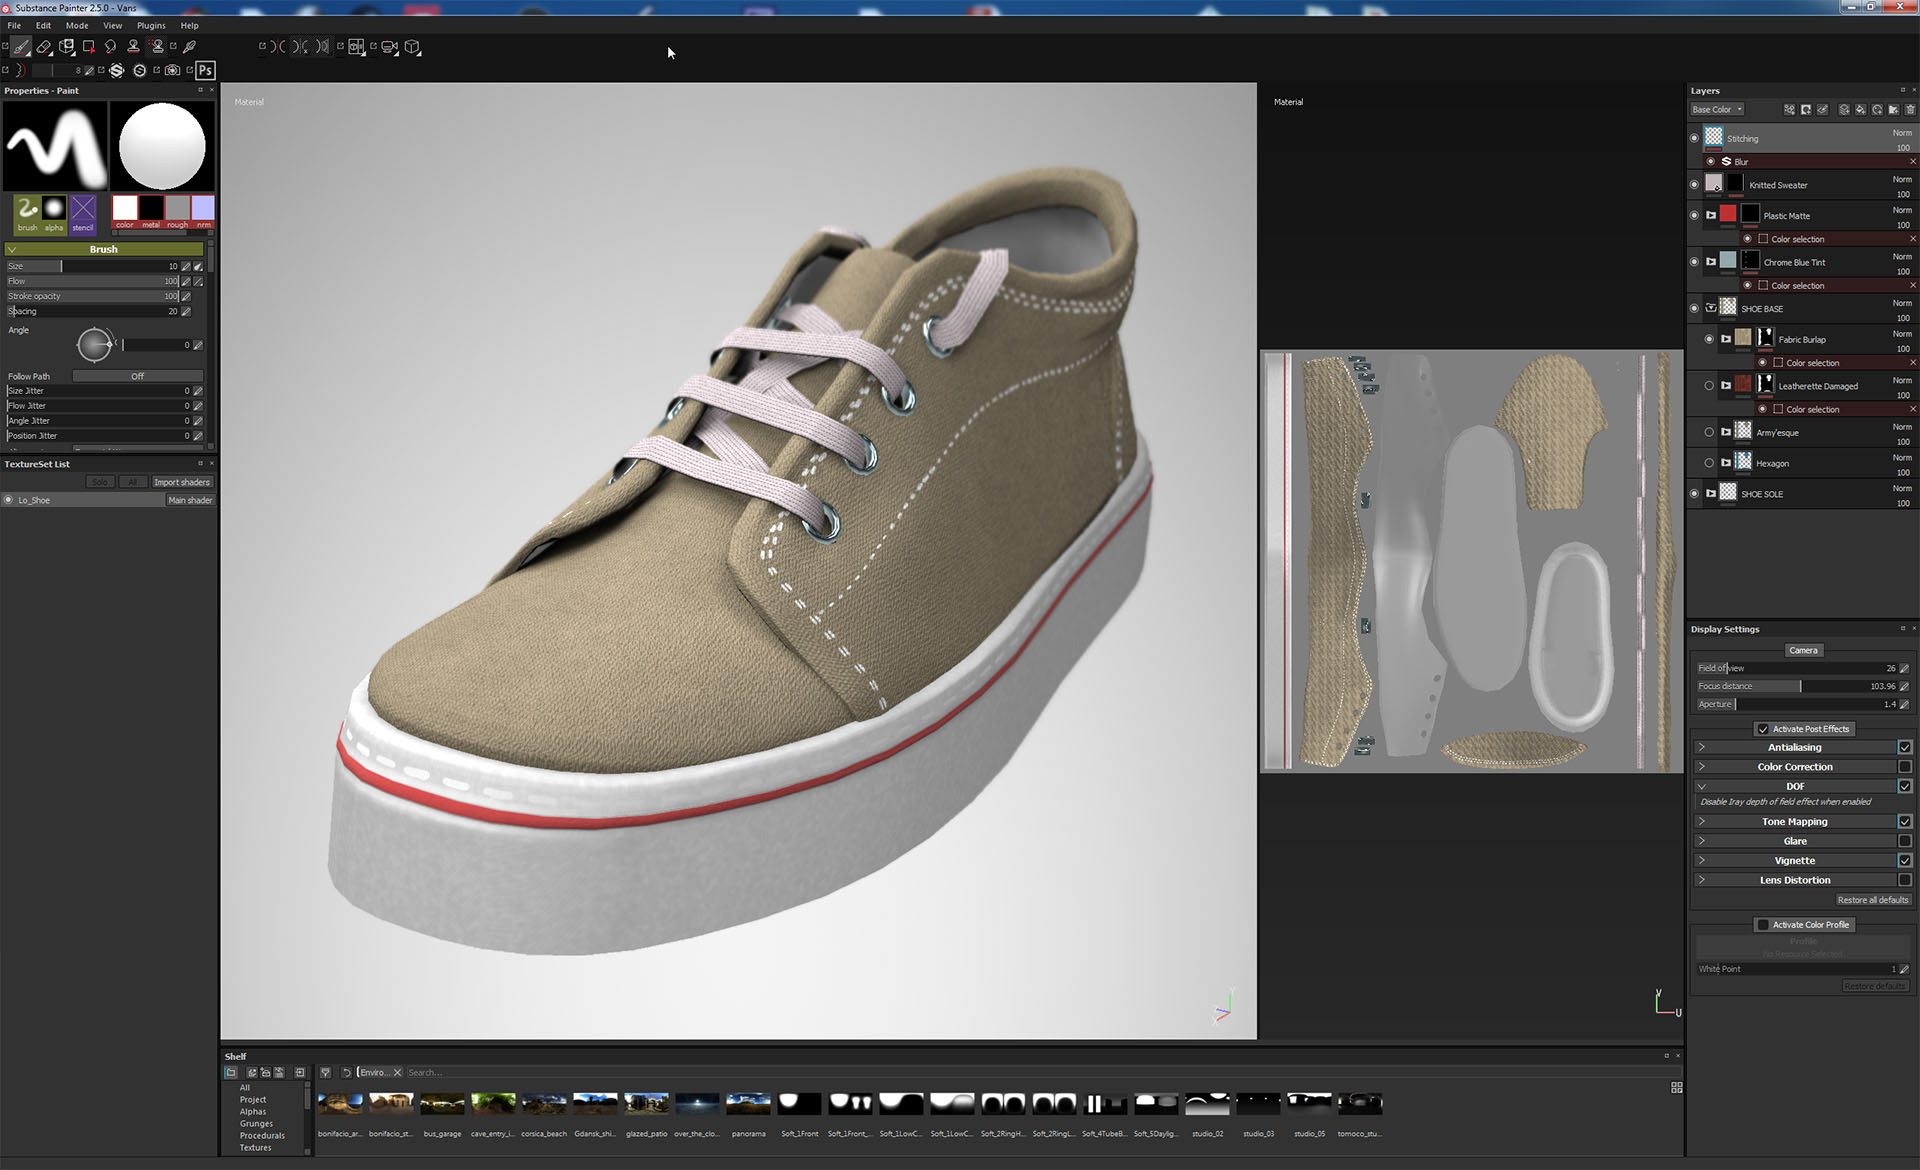The width and height of the screenshot is (1920, 1170).
Task: Adjust the brush Size slider
Action: 62,266
